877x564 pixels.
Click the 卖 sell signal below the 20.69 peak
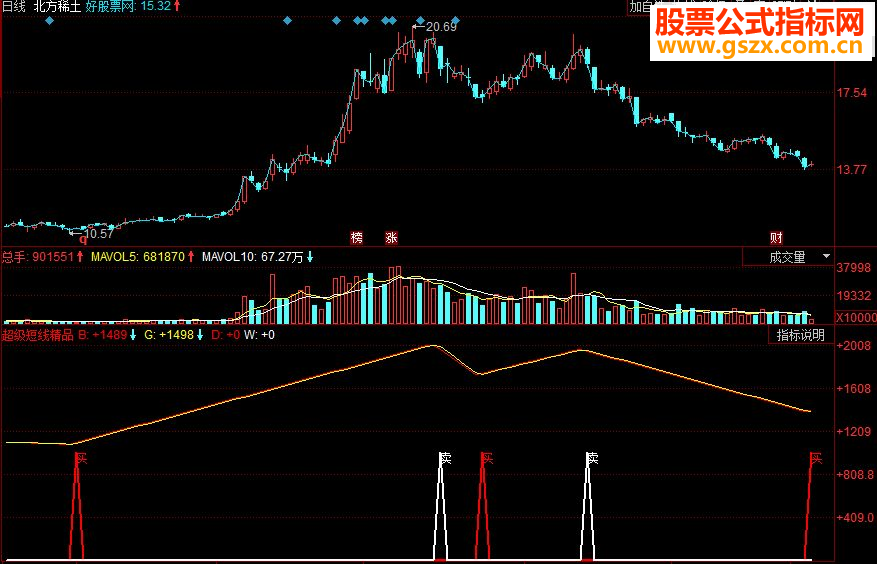coord(445,459)
